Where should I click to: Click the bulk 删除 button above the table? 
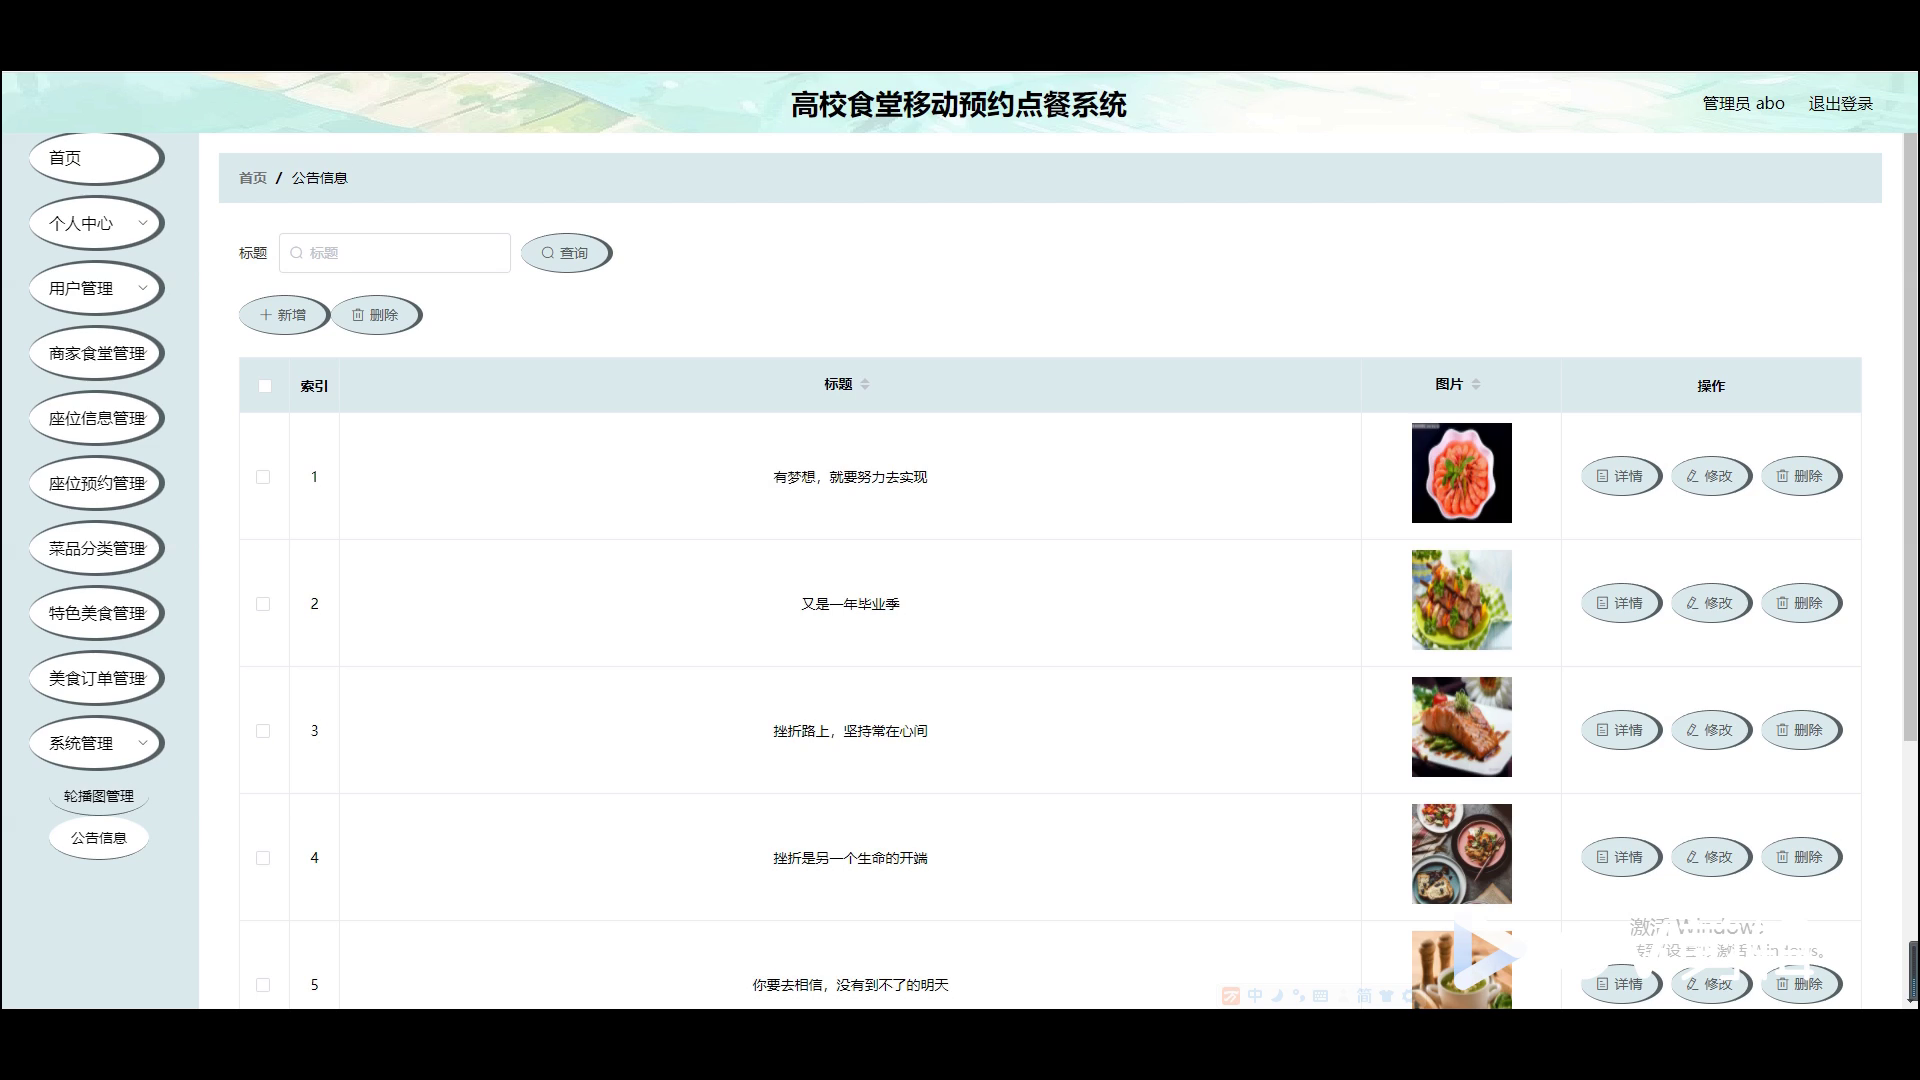coord(376,315)
